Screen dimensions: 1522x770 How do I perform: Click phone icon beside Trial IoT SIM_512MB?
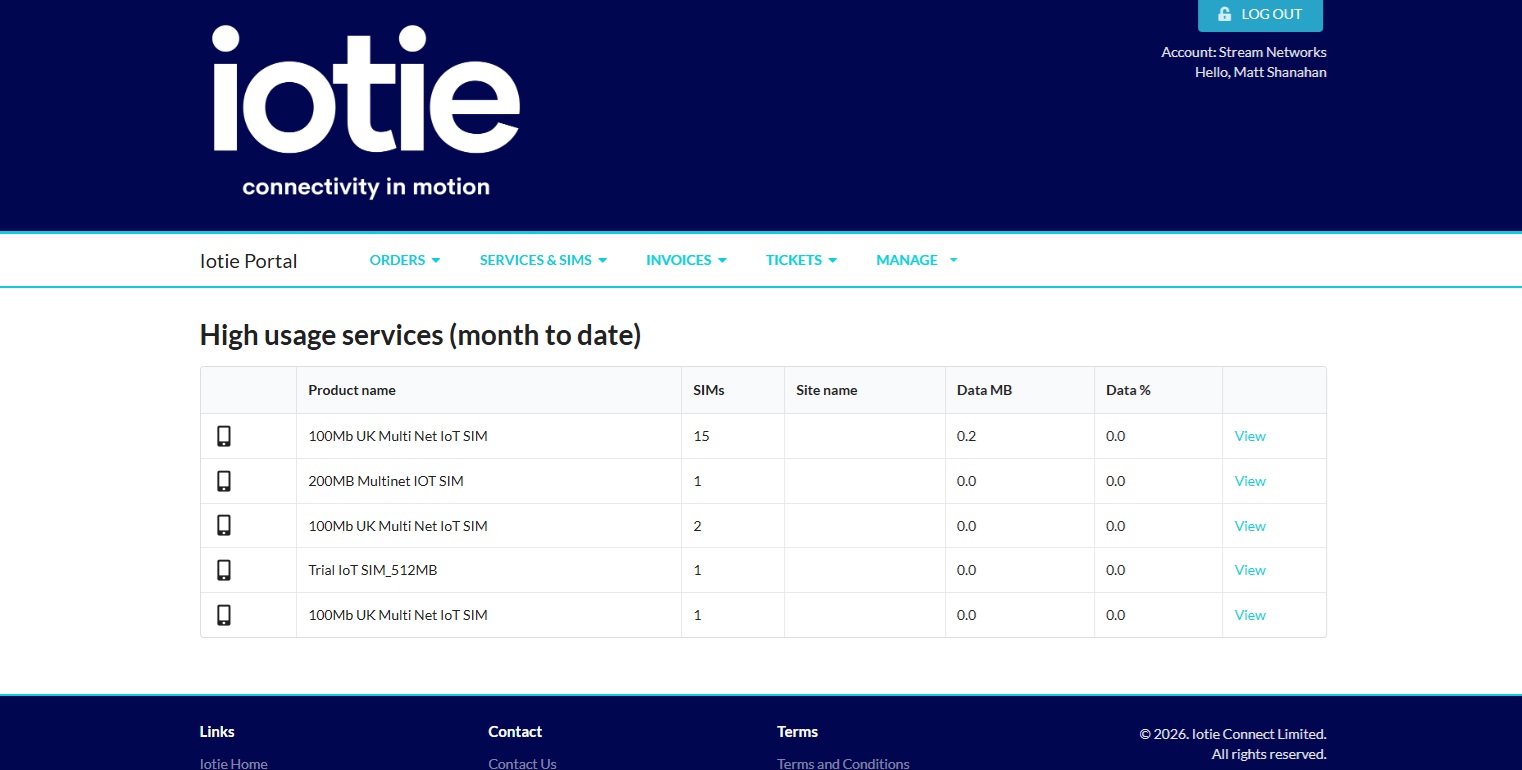[x=224, y=570]
